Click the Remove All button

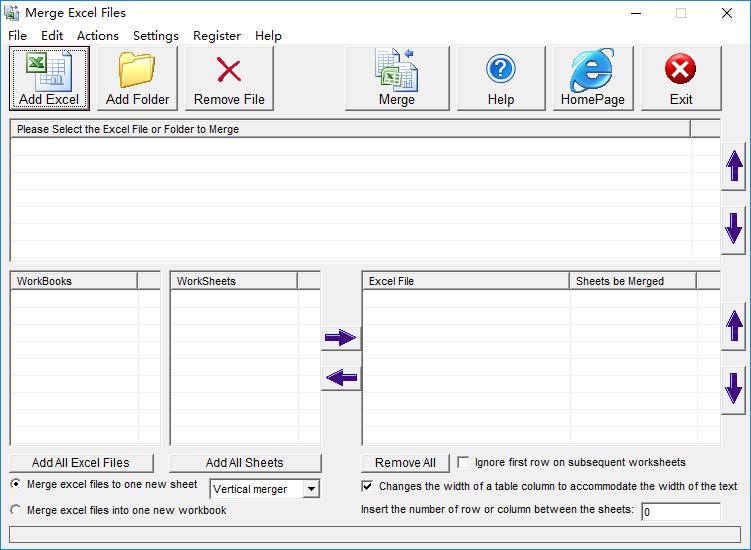point(405,463)
